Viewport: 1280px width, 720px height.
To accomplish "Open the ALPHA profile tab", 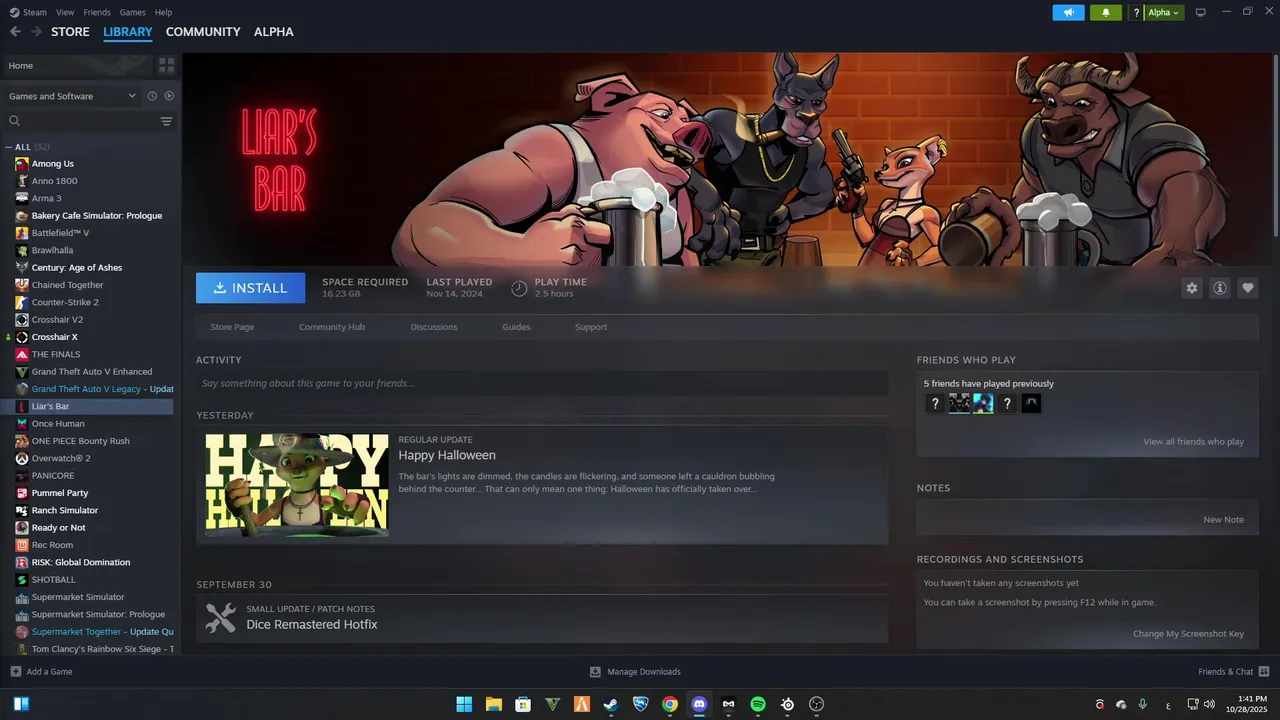I will click(x=274, y=32).
